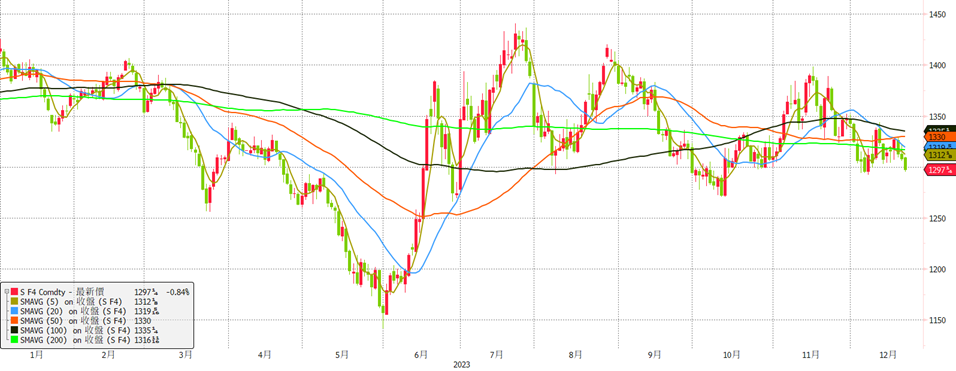Click the orange SMAVG (50) color swatch

click(14, 320)
